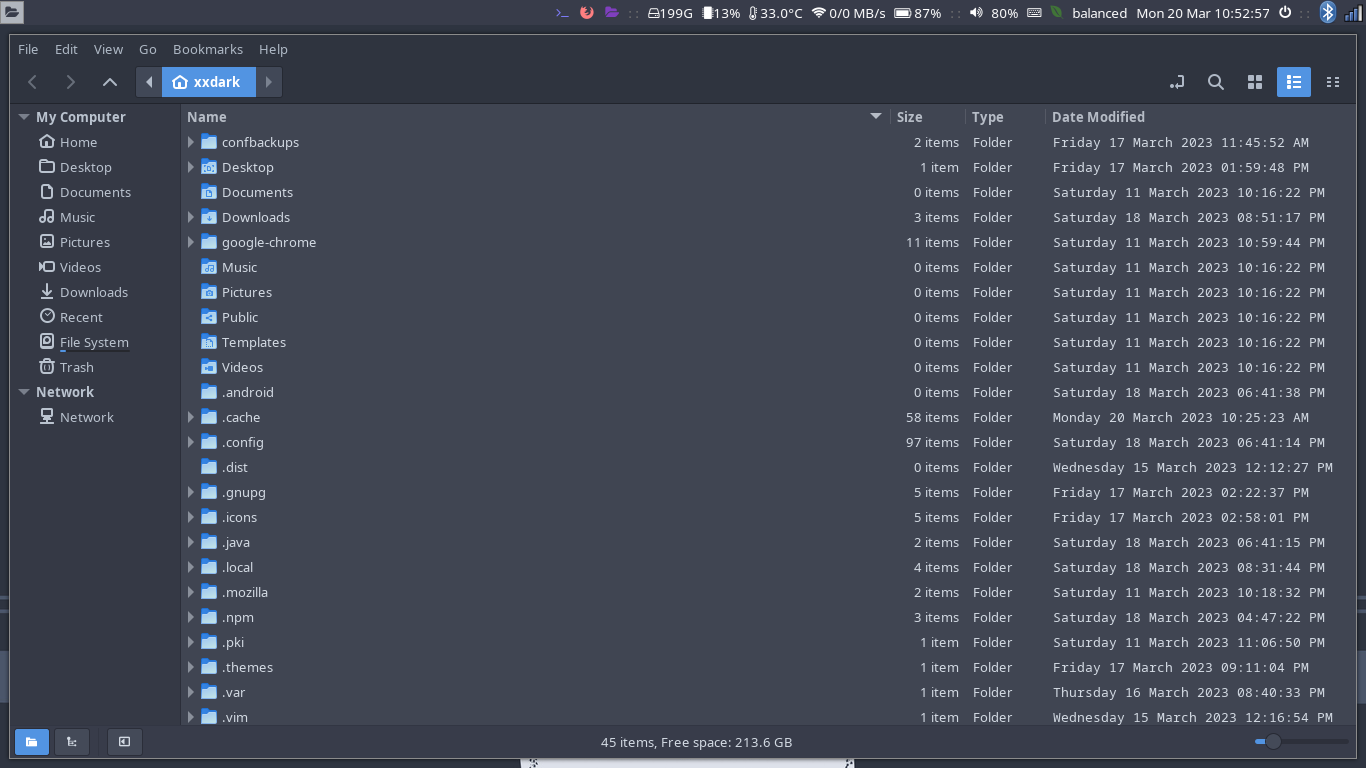Image resolution: width=1366 pixels, height=768 pixels.
Task: Toggle the location entry path icon
Action: coord(1176,82)
